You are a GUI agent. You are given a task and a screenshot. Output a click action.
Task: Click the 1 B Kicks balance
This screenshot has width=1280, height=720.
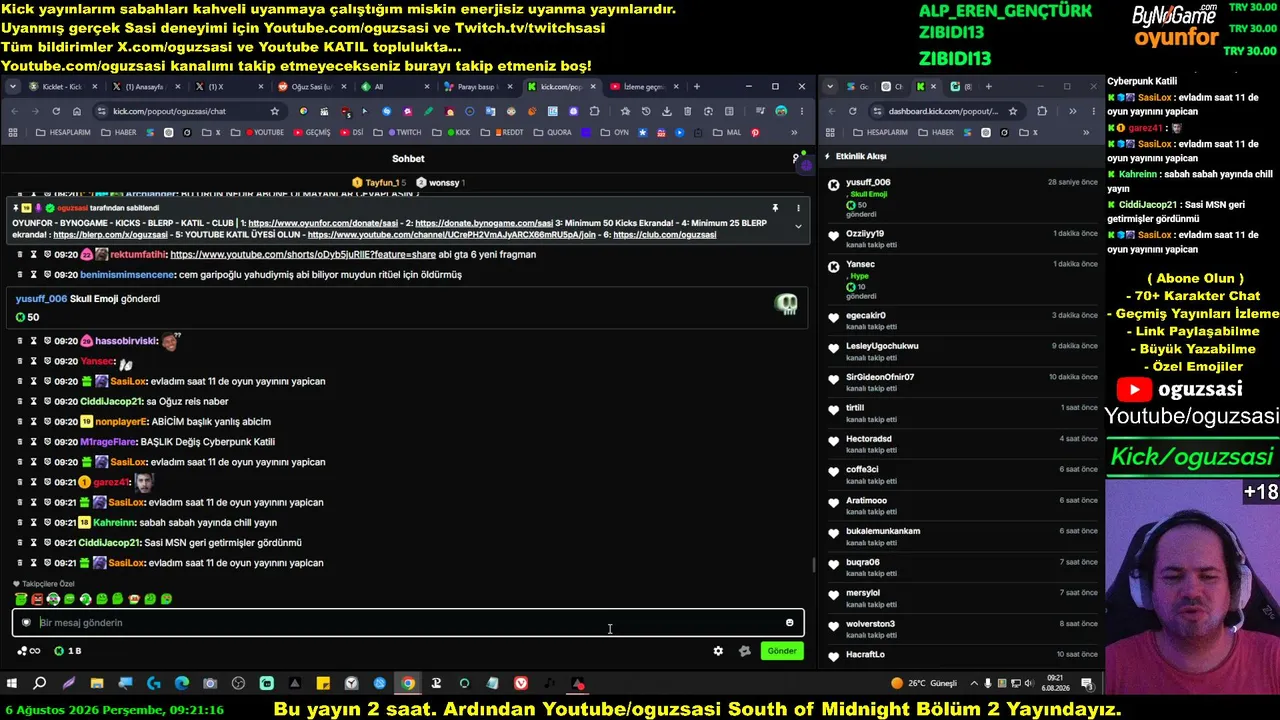point(68,651)
